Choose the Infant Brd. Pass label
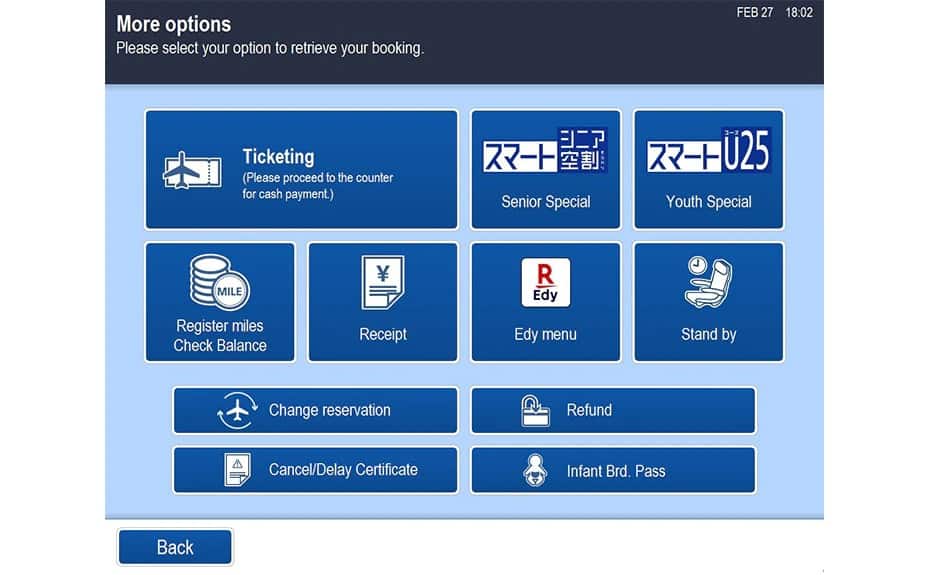 pos(615,471)
